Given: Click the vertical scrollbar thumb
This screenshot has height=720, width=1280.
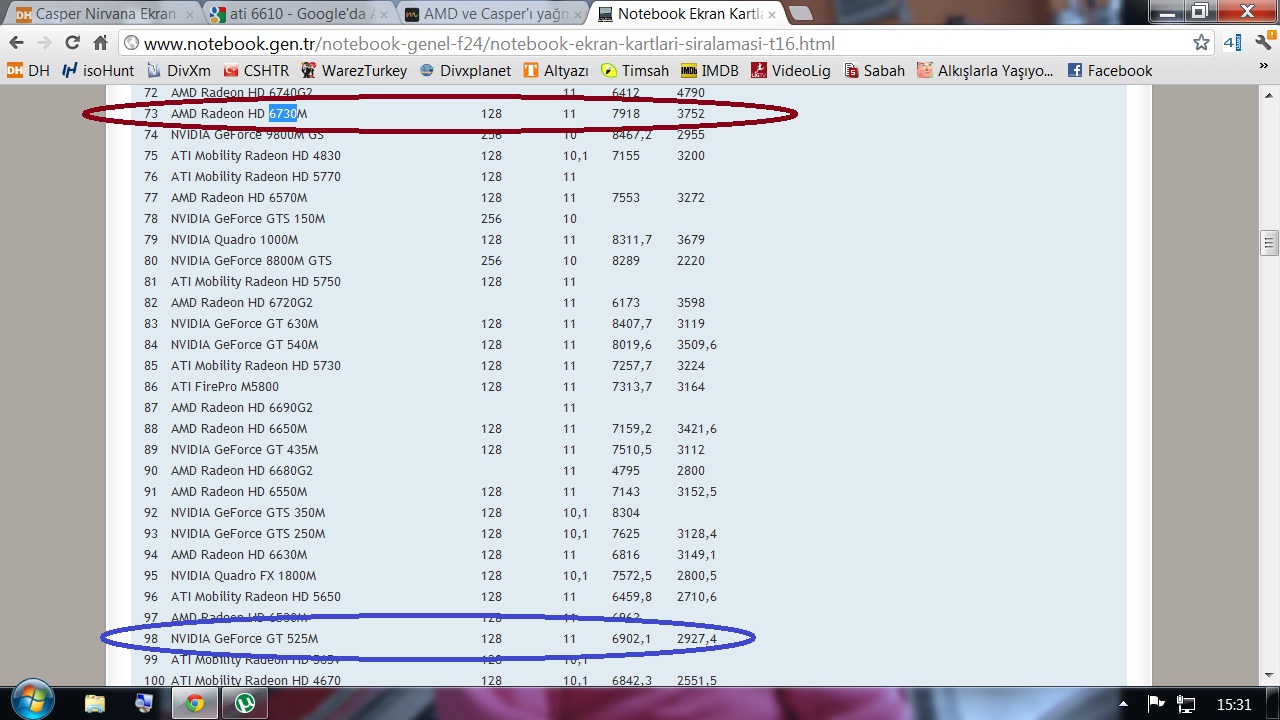Looking at the screenshot, I should pyautogui.click(x=1270, y=242).
